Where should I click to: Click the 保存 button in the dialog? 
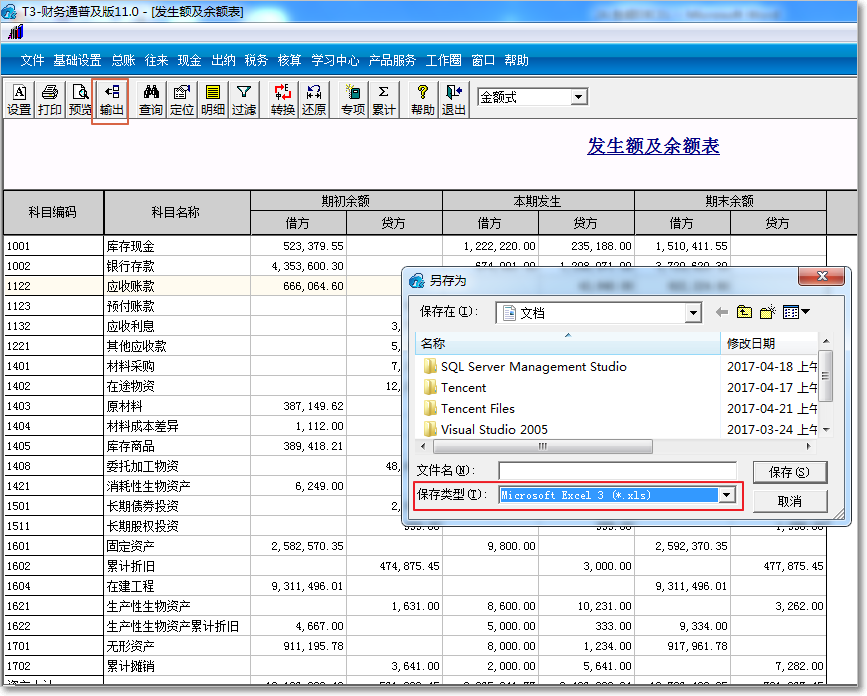(789, 472)
